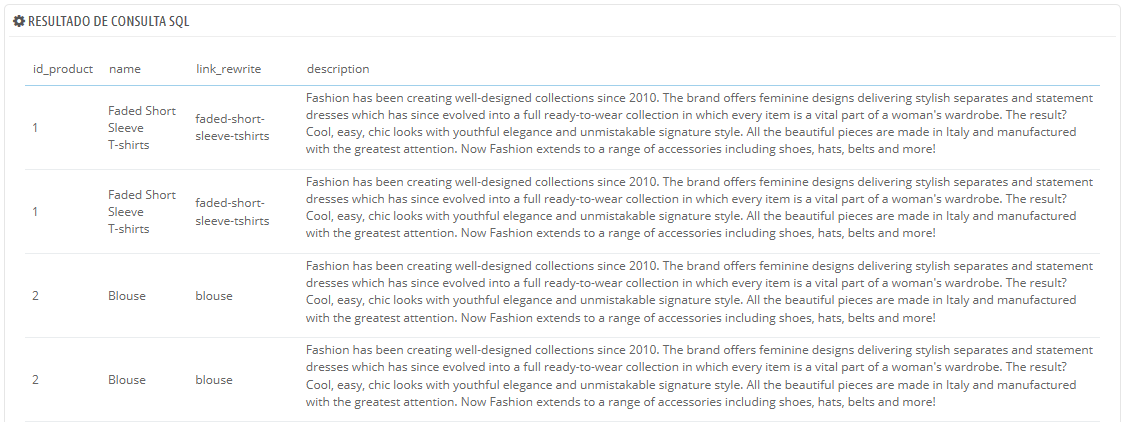Click the gear icon beside Resultado de Consulta SQL
1125x422 pixels.
point(19,21)
